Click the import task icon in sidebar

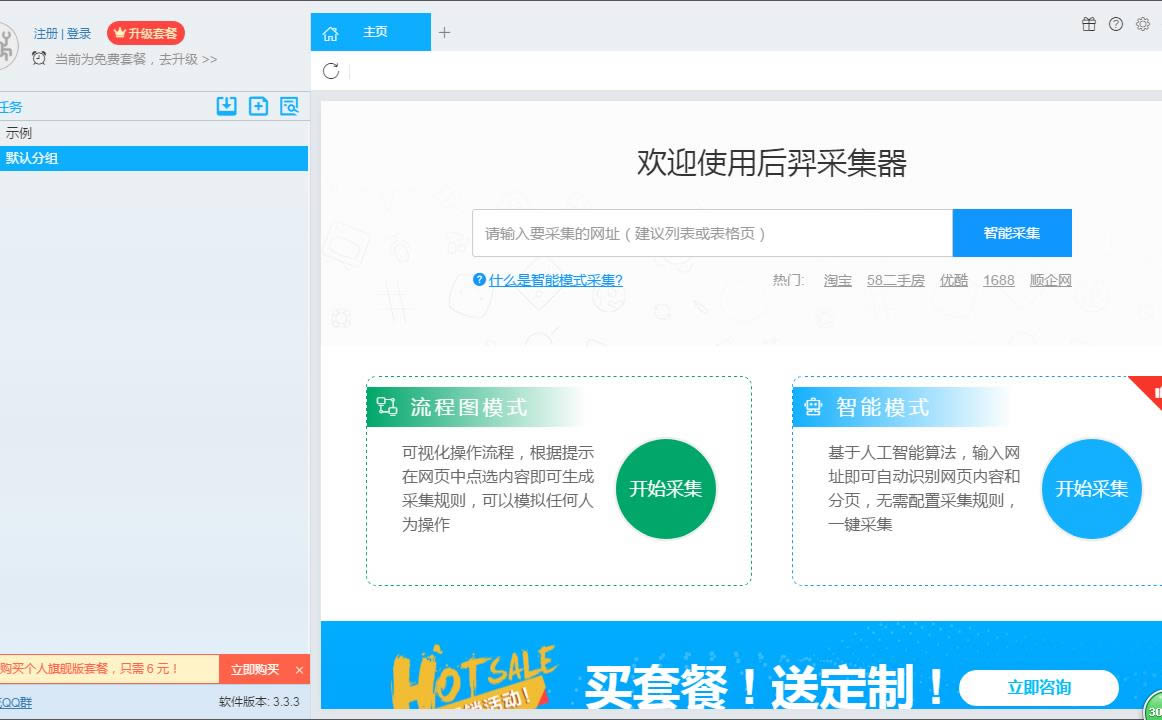tap(227, 106)
